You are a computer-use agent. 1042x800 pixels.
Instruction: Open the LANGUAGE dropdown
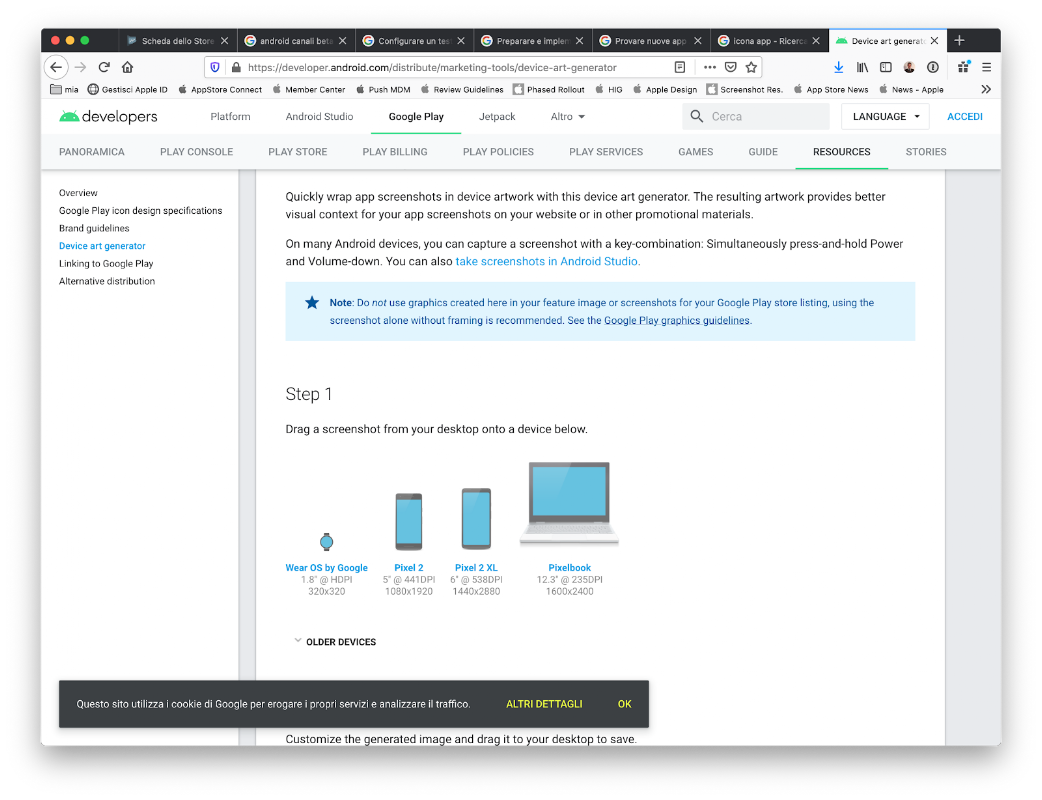(x=886, y=116)
